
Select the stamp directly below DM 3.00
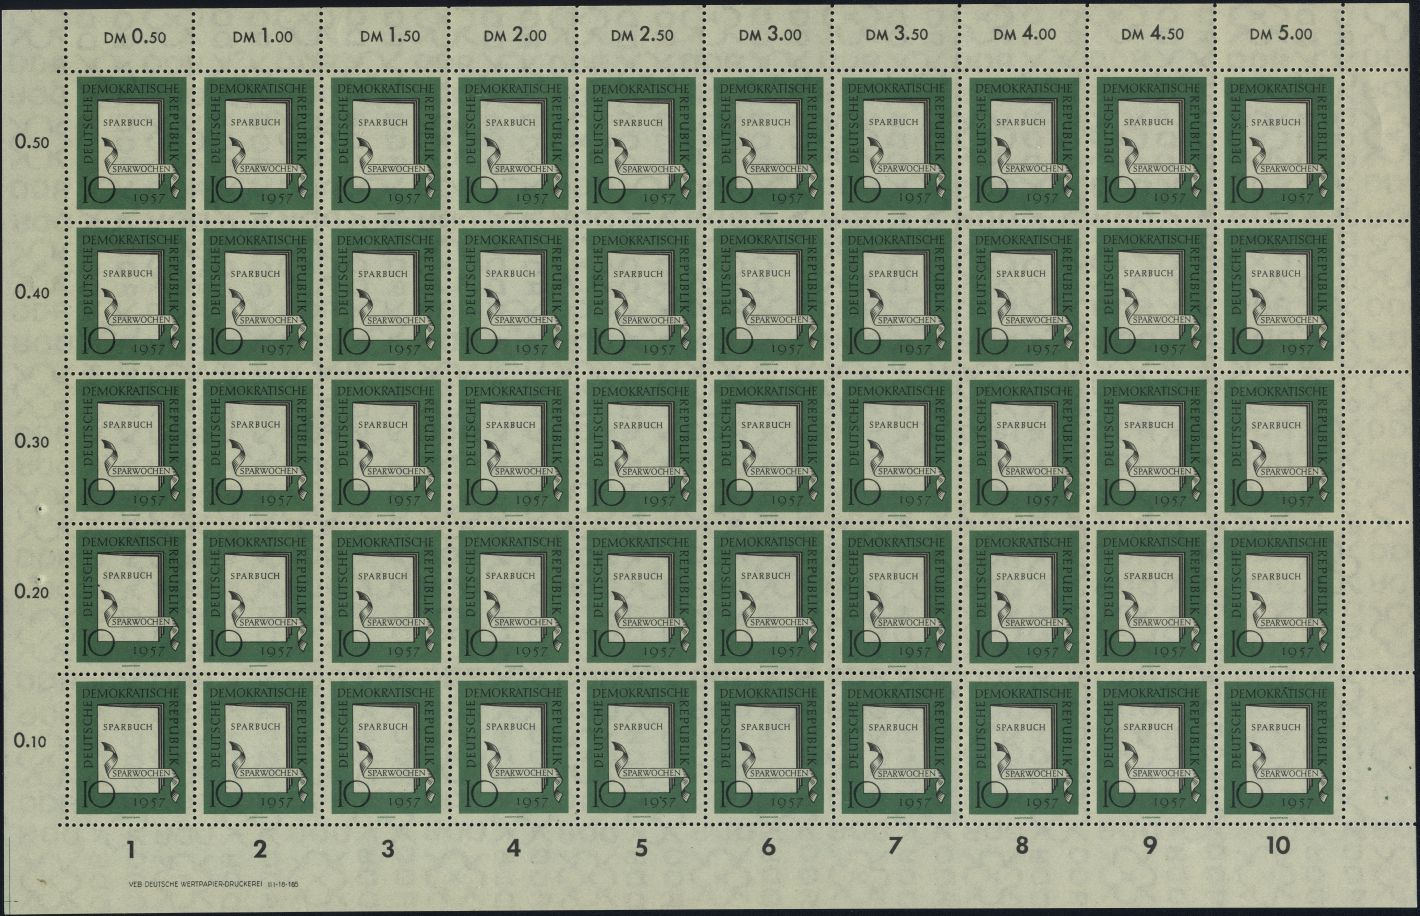[769, 144]
